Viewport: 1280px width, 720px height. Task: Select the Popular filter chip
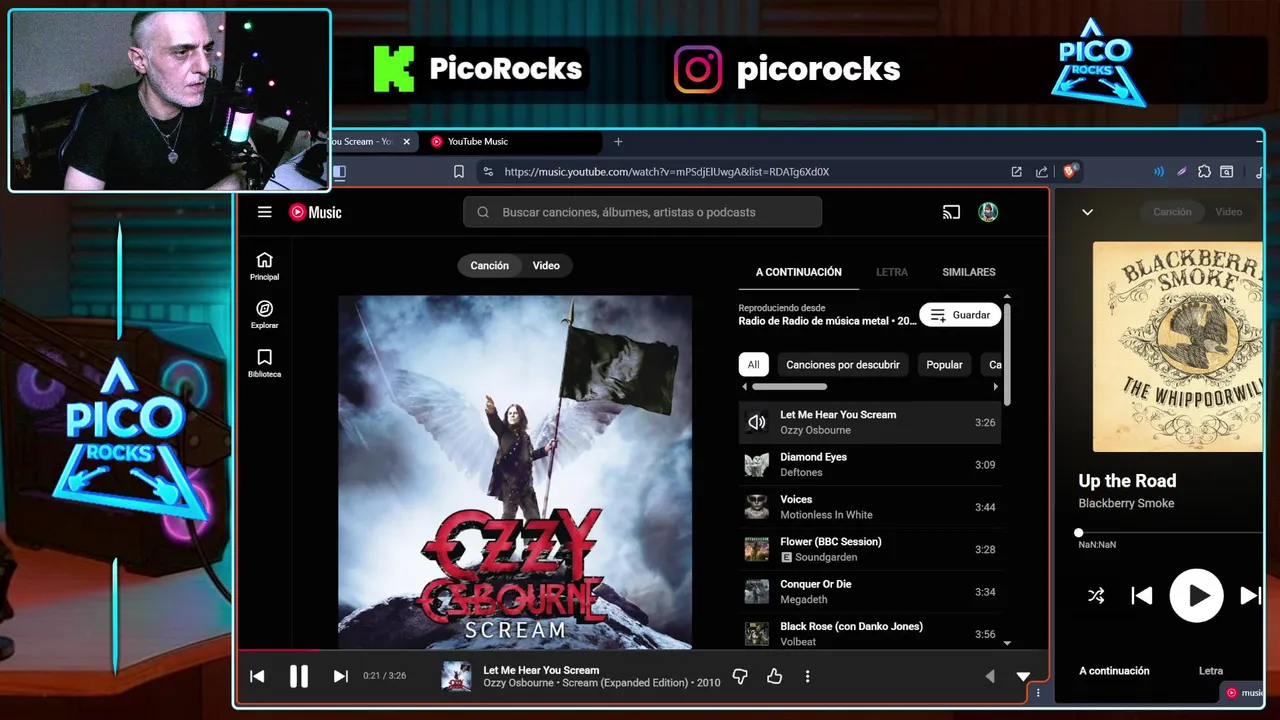(944, 365)
